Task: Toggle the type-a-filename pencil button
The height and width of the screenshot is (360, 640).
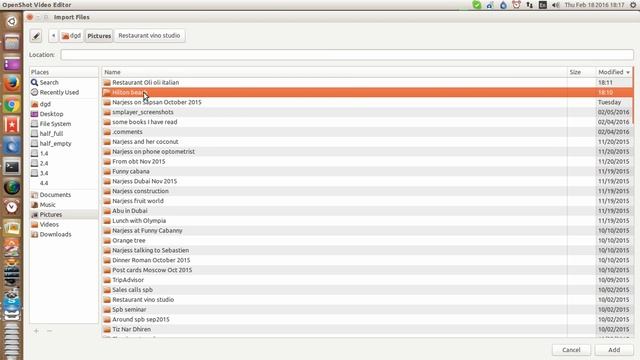Action: click(36, 36)
